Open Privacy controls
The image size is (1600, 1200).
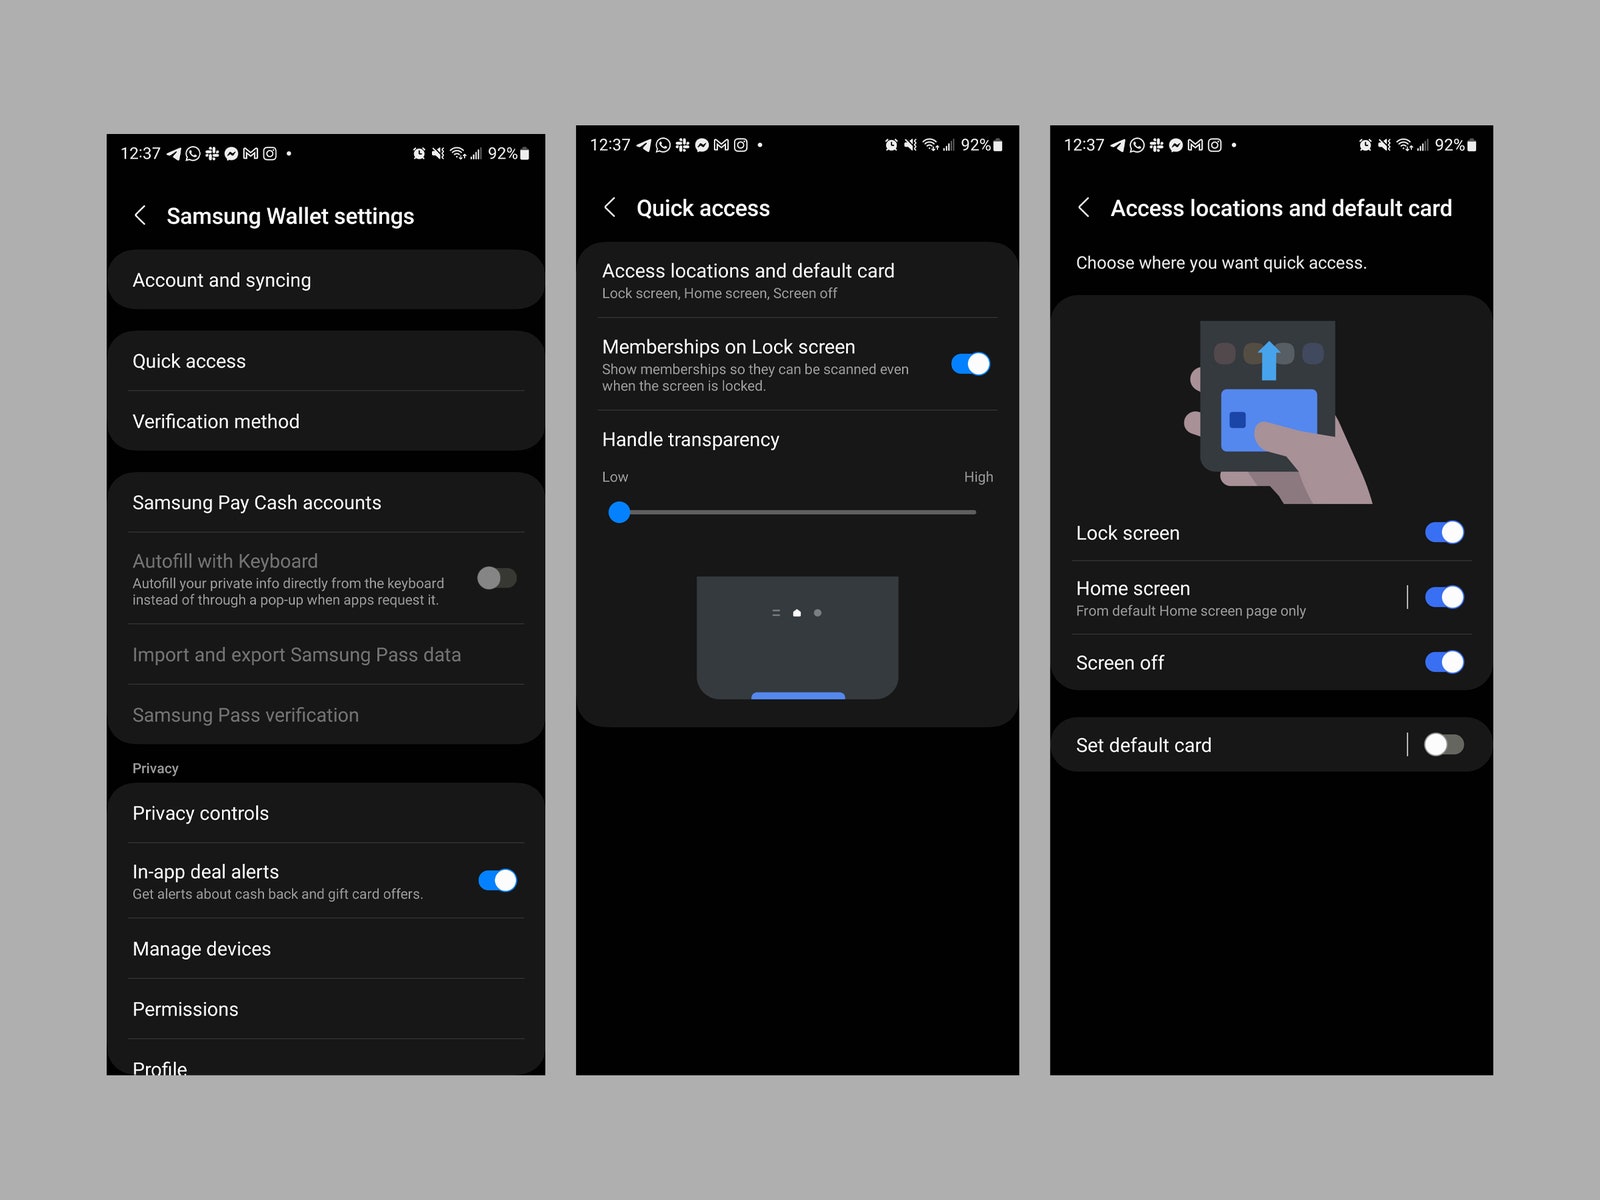click(x=326, y=813)
